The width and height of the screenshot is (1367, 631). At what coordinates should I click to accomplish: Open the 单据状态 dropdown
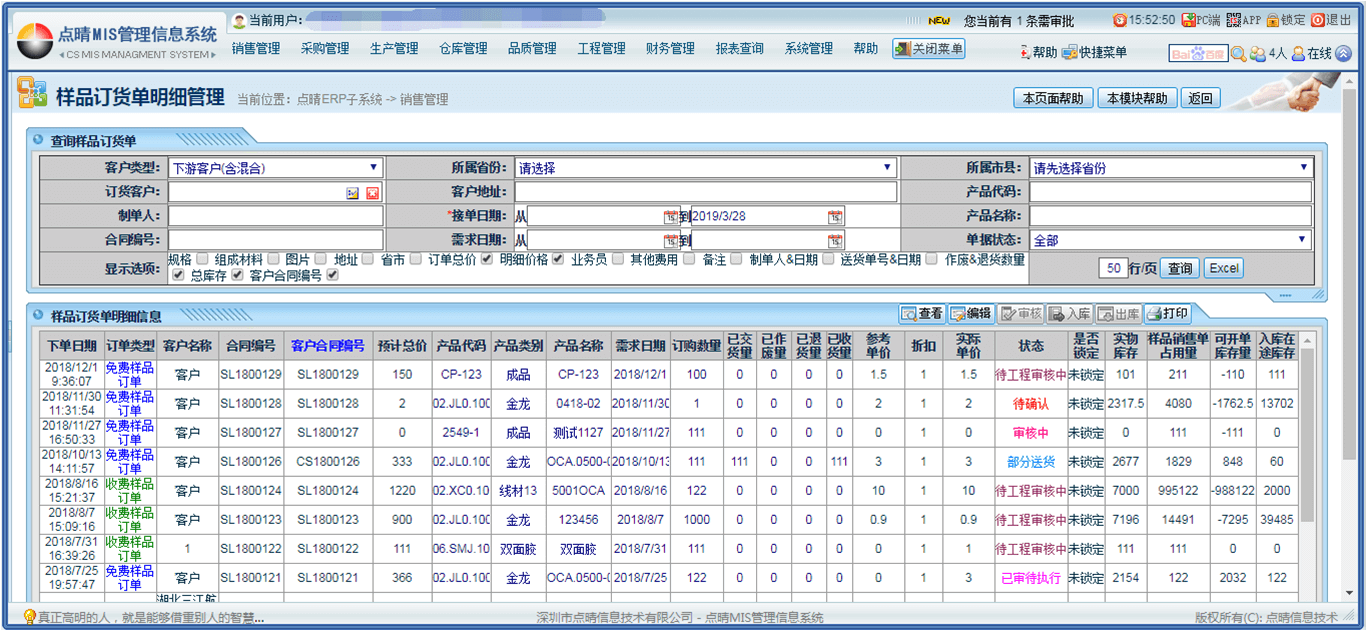[x=1170, y=241]
